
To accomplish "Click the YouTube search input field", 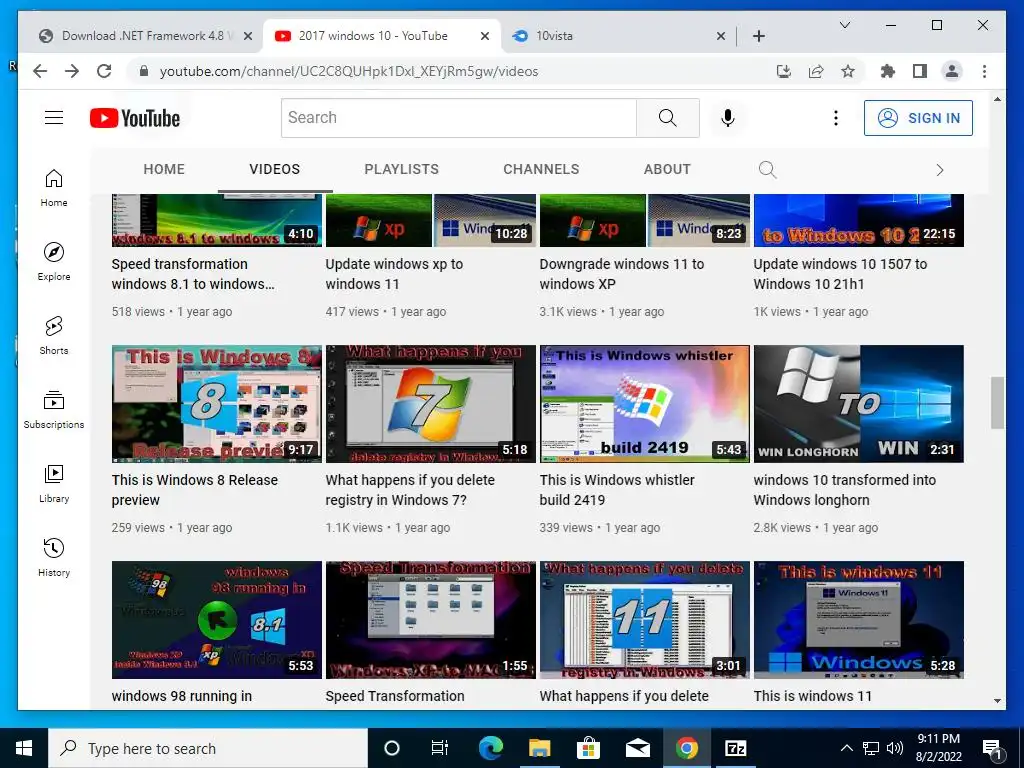I will 458,118.
